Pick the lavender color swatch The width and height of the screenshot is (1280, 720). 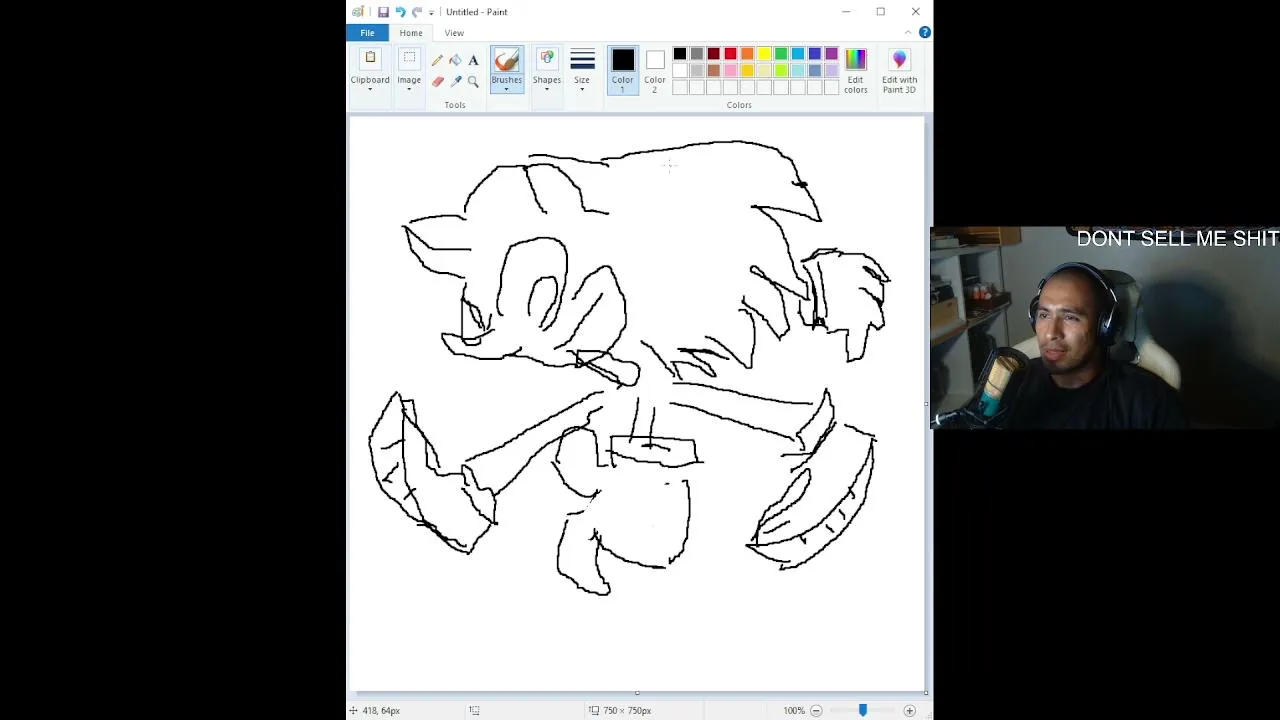[x=831, y=71]
